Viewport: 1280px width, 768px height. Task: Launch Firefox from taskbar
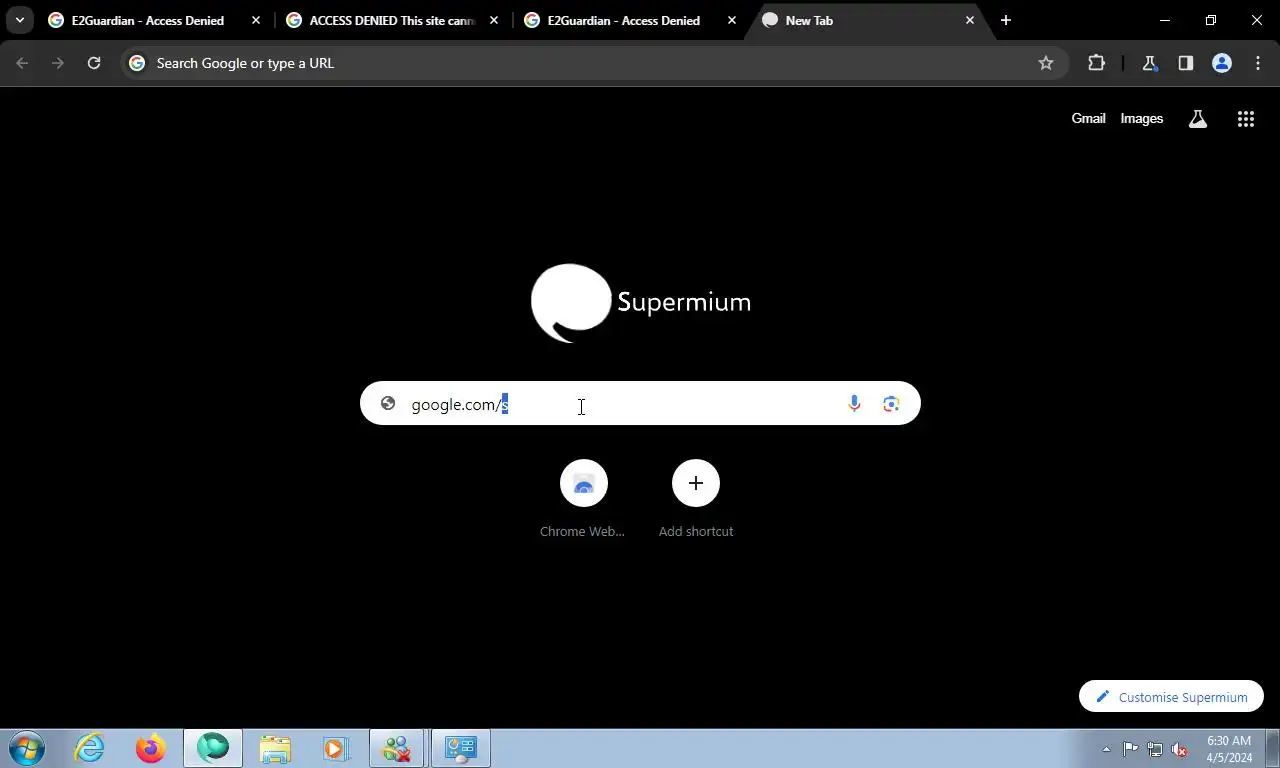click(151, 748)
